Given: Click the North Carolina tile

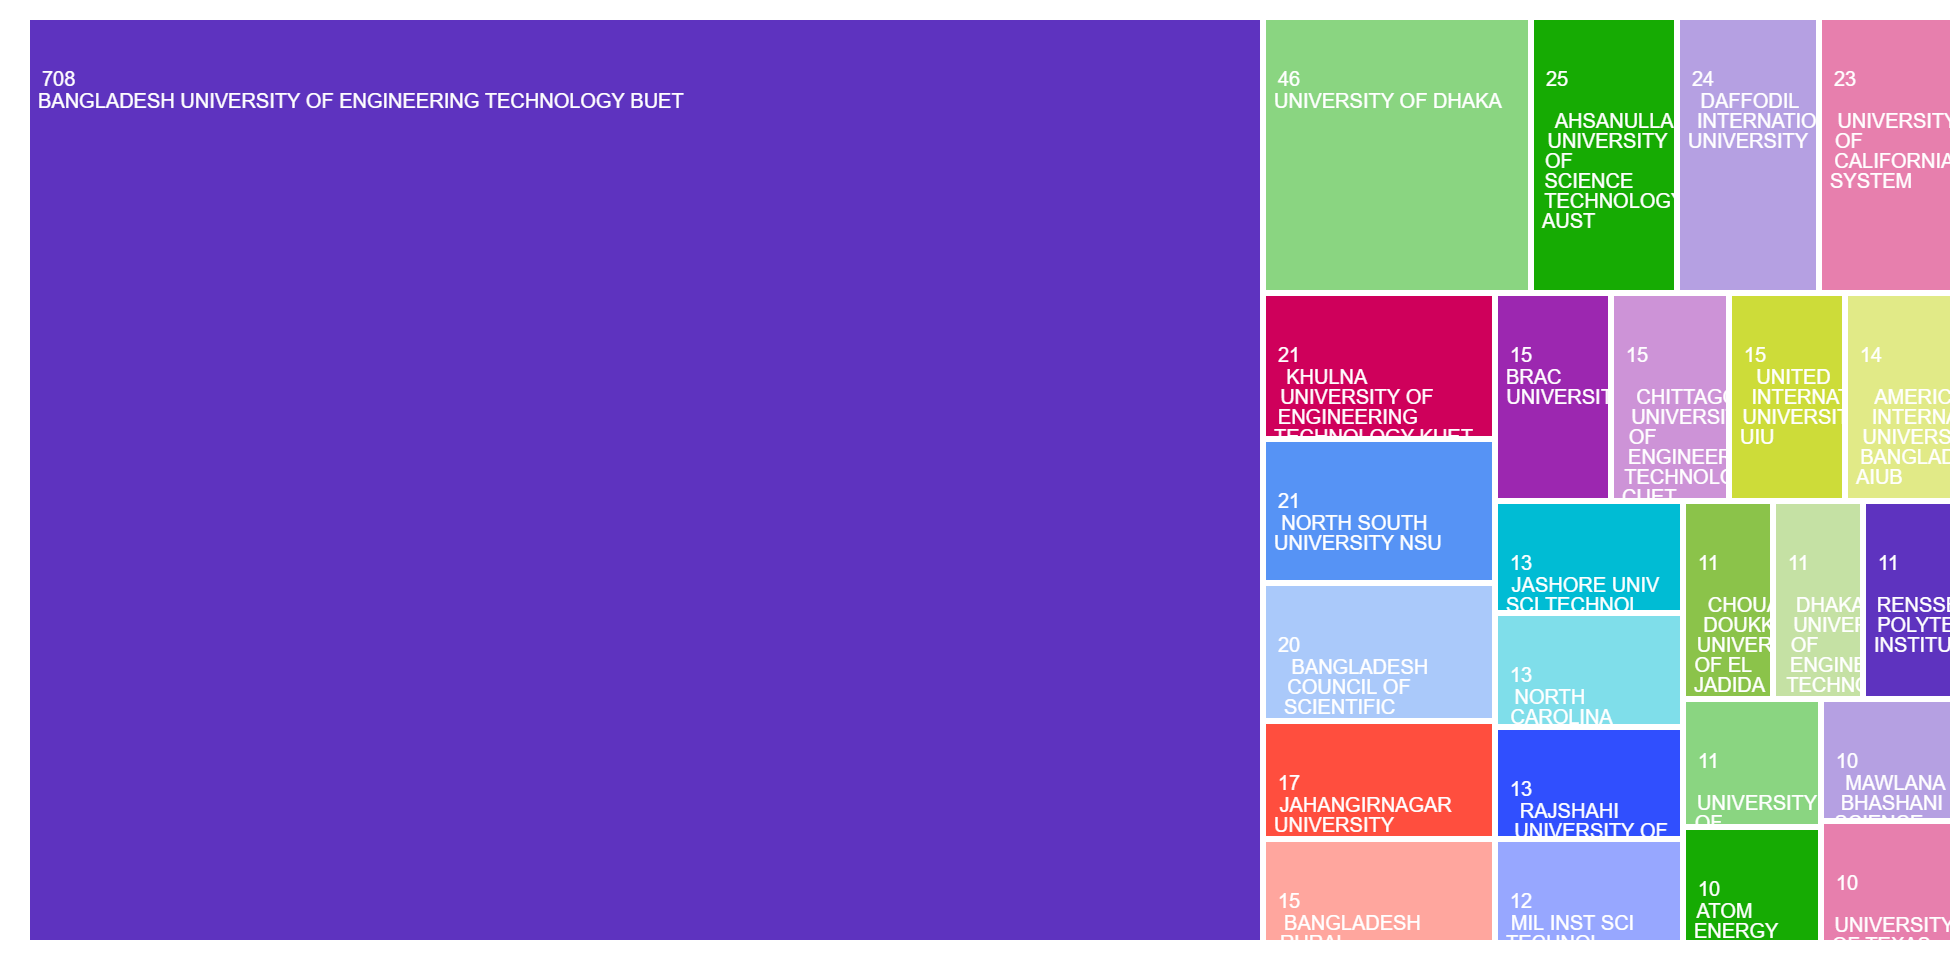Looking at the screenshot, I should (1588, 669).
